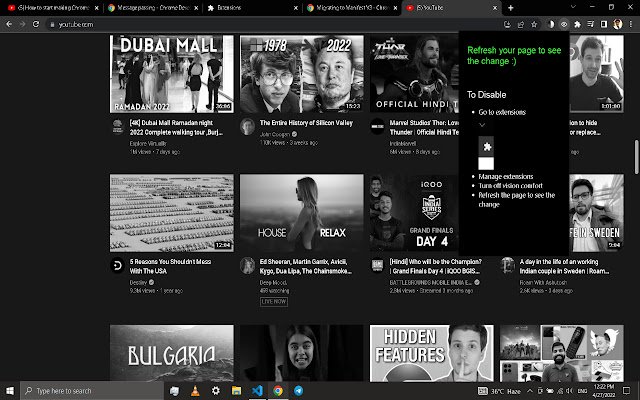Click the Turn off vision comfort text
The height and width of the screenshot is (400, 640).
511,186
